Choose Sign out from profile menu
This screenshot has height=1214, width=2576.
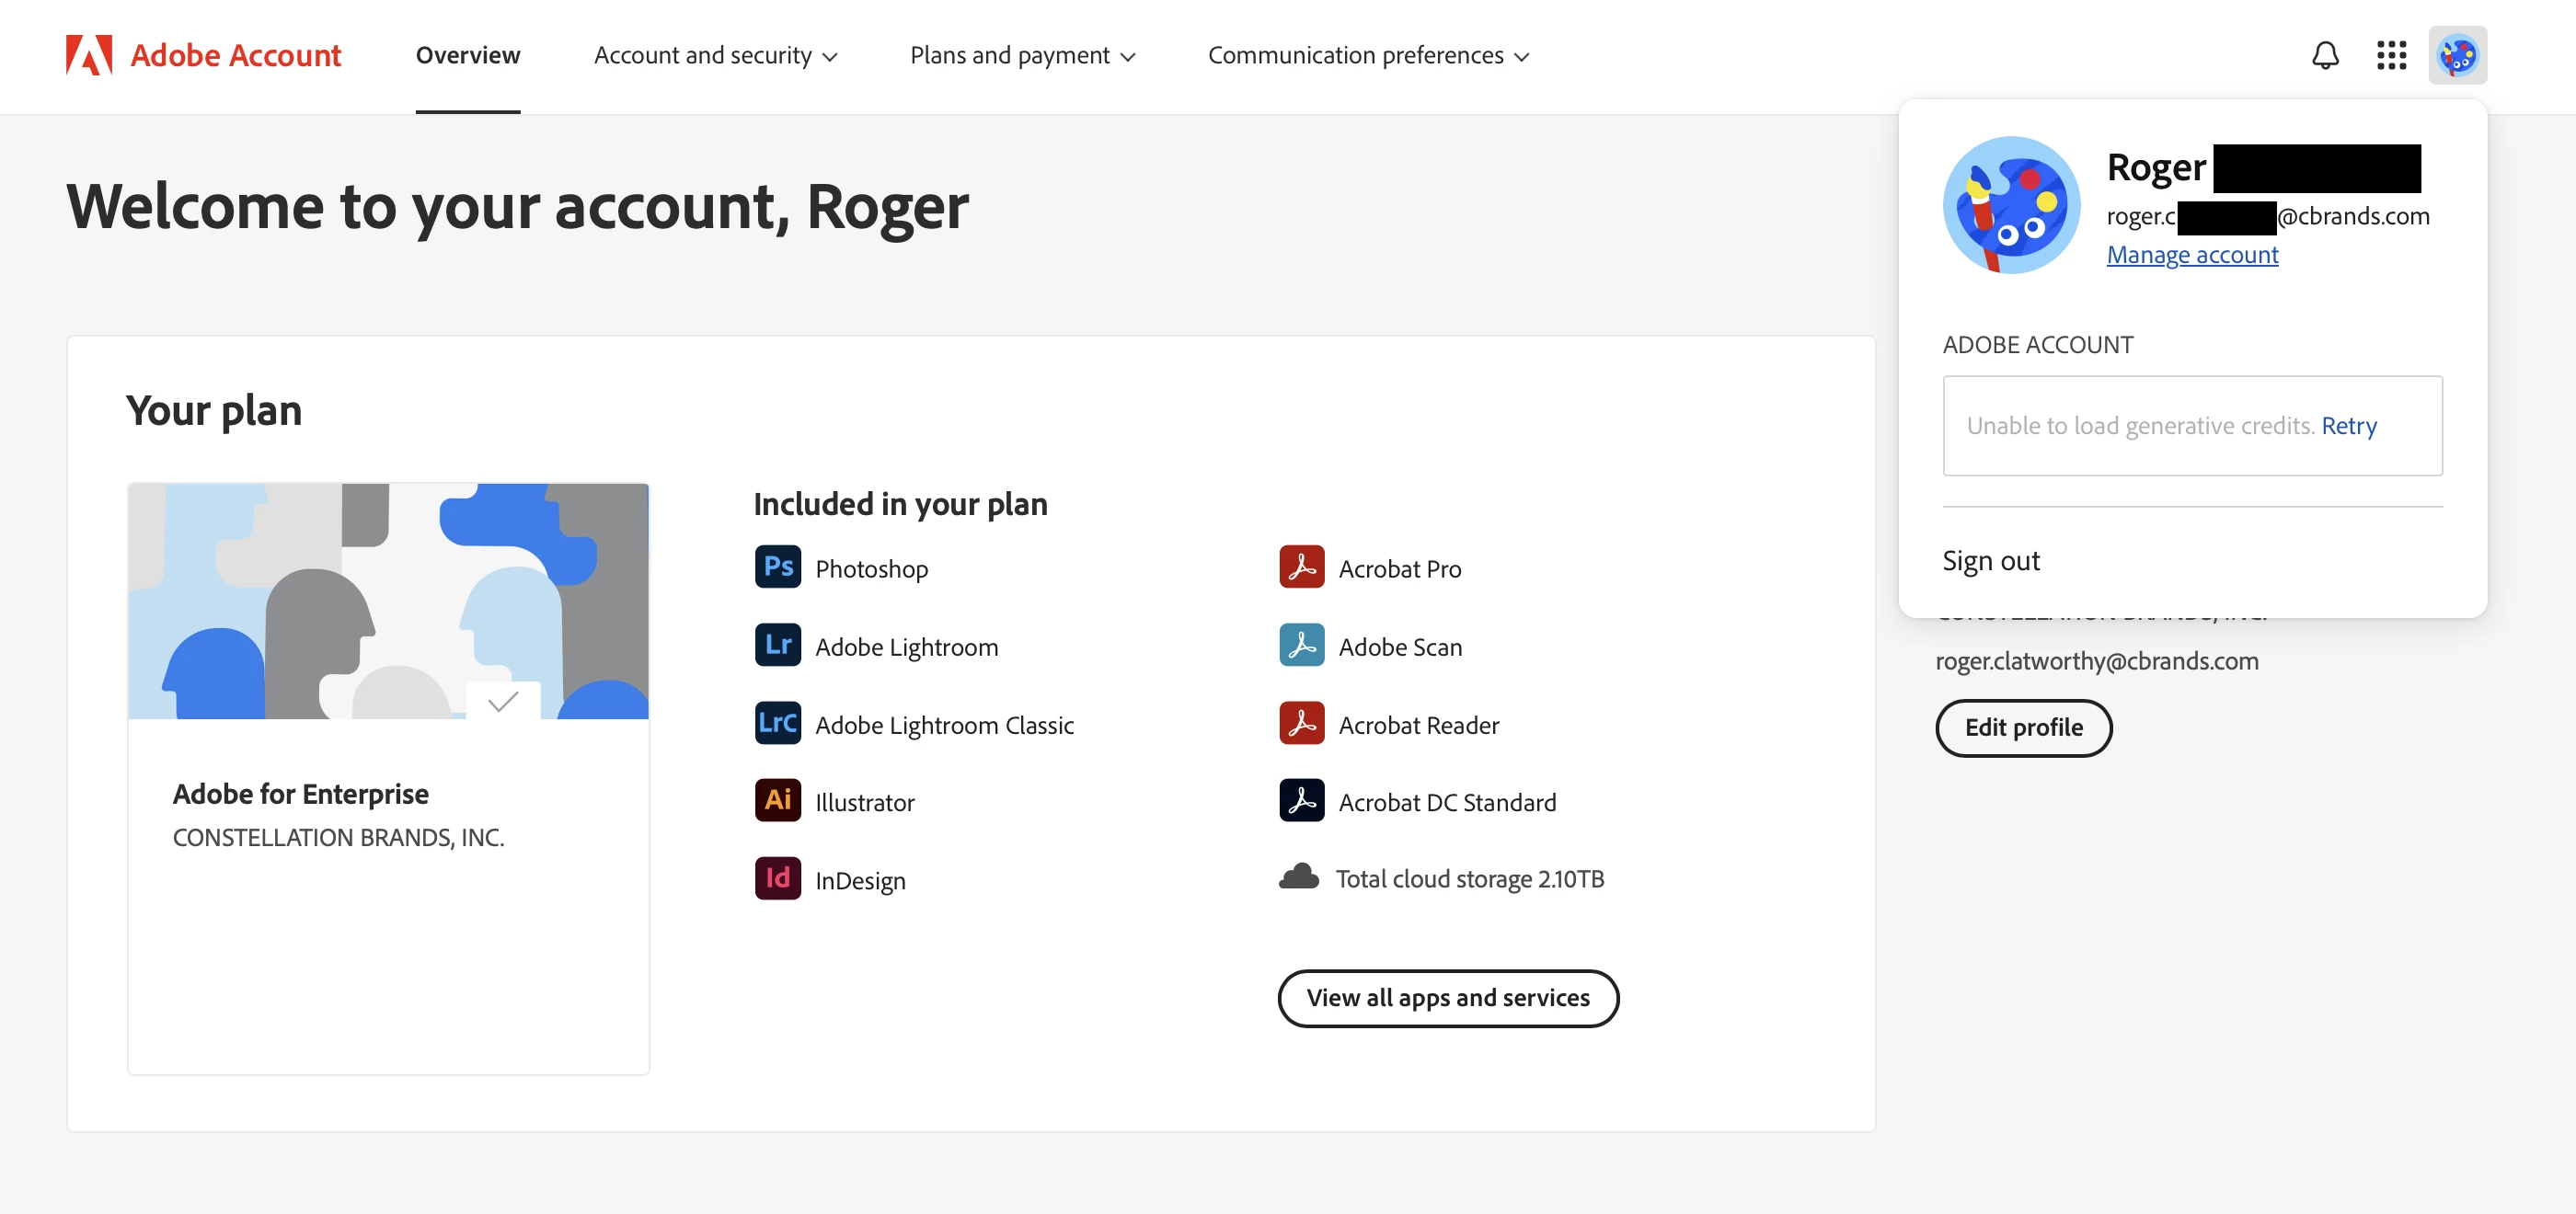point(1990,560)
